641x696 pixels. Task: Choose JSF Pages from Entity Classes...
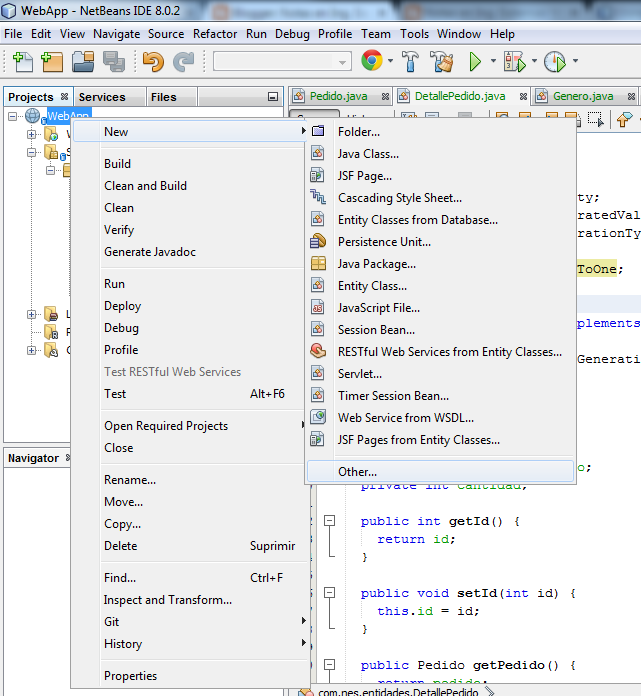pyautogui.click(x=440, y=440)
